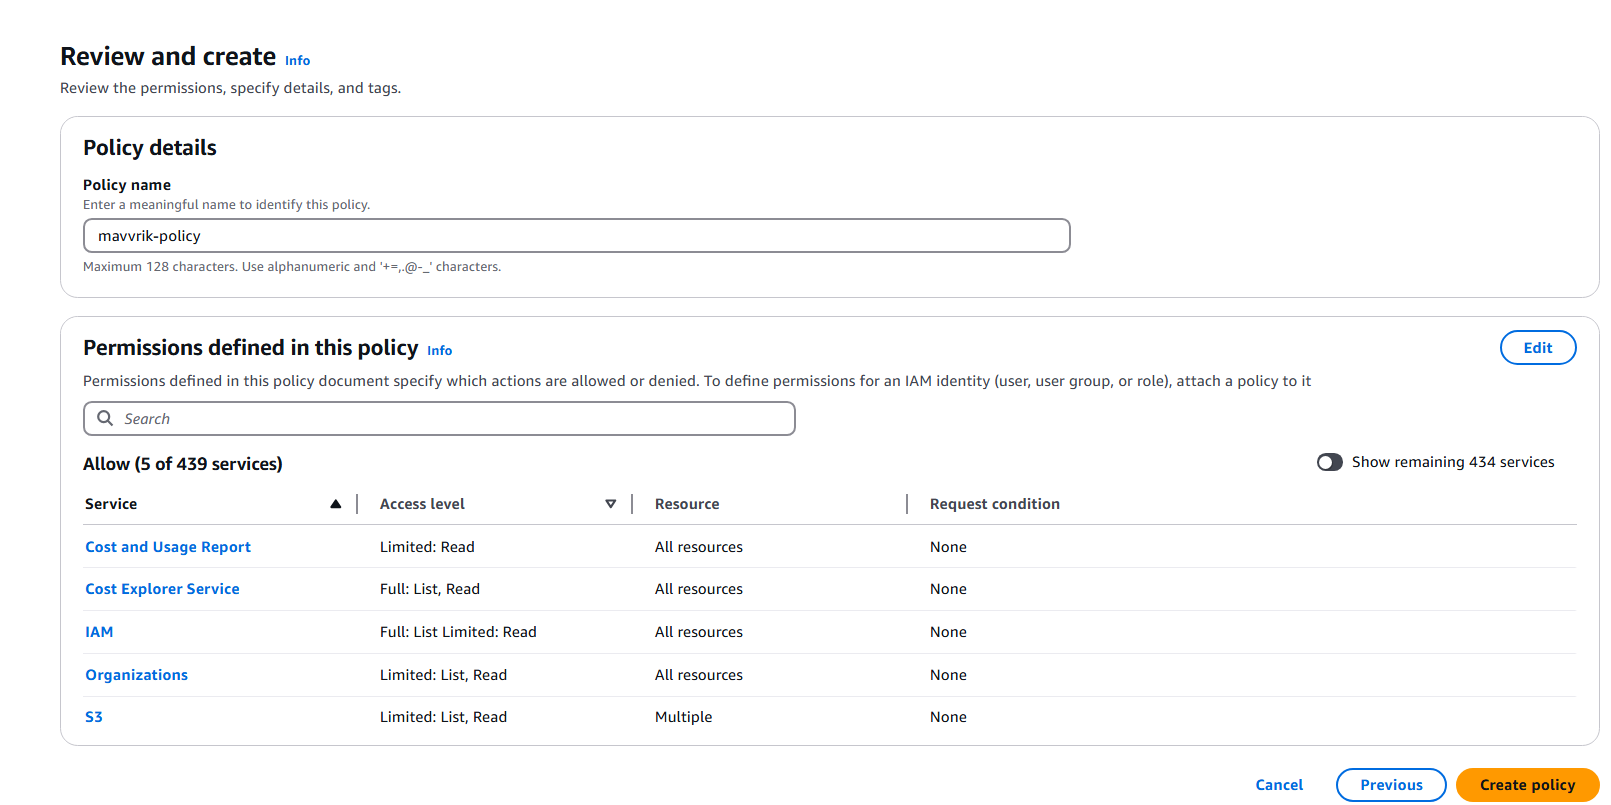The width and height of the screenshot is (1611, 805).
Task: Click the search magnifier icon in permissions
Action: click(x=105, y=418)
